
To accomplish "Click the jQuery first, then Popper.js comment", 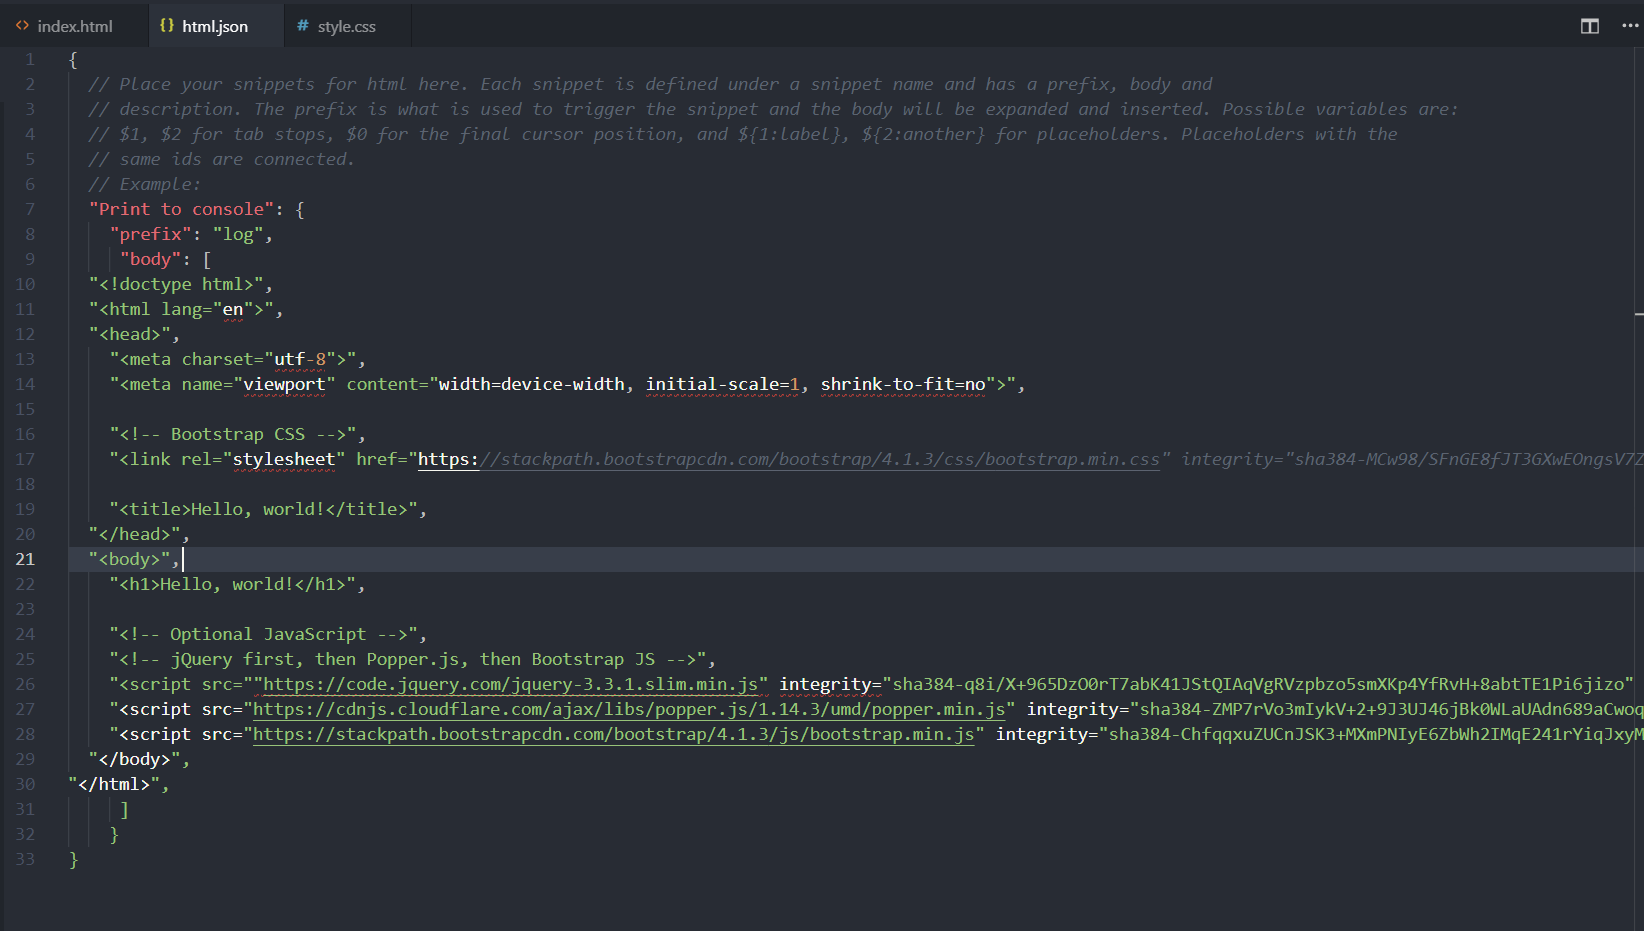I will pyautogui.click(x=408, y=659).
